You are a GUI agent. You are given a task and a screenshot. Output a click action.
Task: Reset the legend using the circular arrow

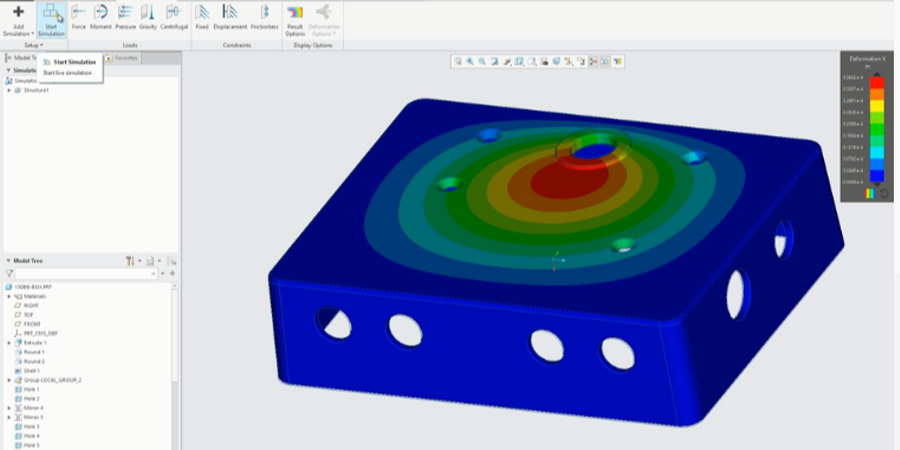pos(883,193)
